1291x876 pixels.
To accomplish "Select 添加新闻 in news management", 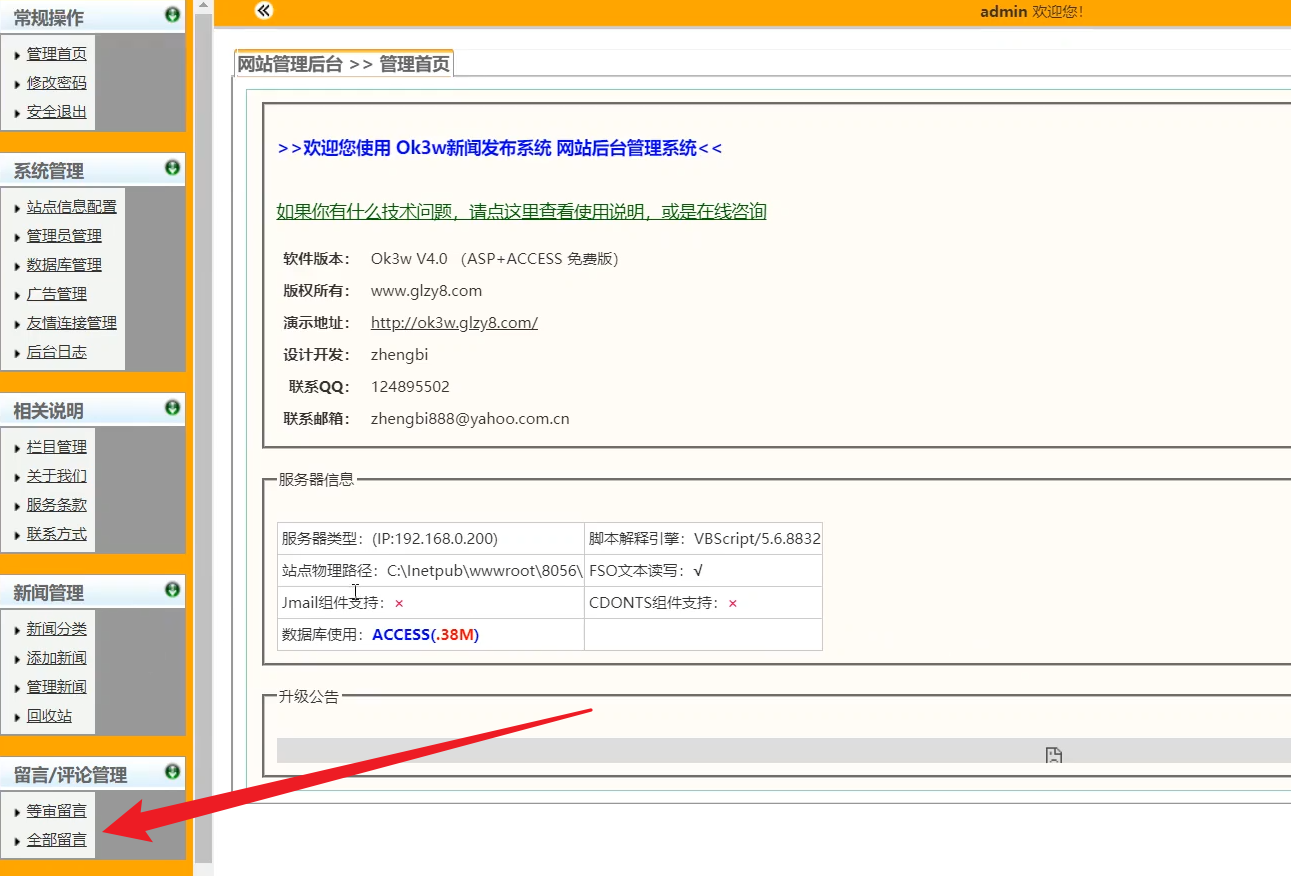I will (x=56, y=658).
